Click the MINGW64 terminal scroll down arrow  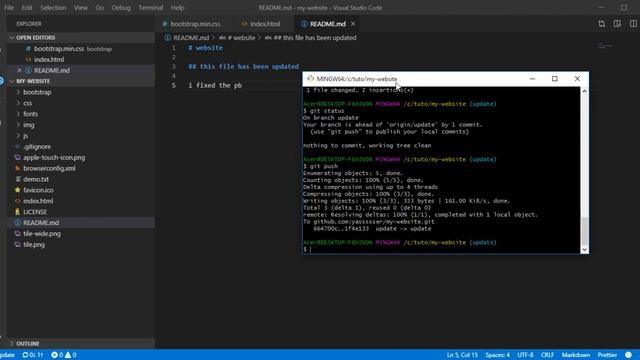tap(584, 249)
